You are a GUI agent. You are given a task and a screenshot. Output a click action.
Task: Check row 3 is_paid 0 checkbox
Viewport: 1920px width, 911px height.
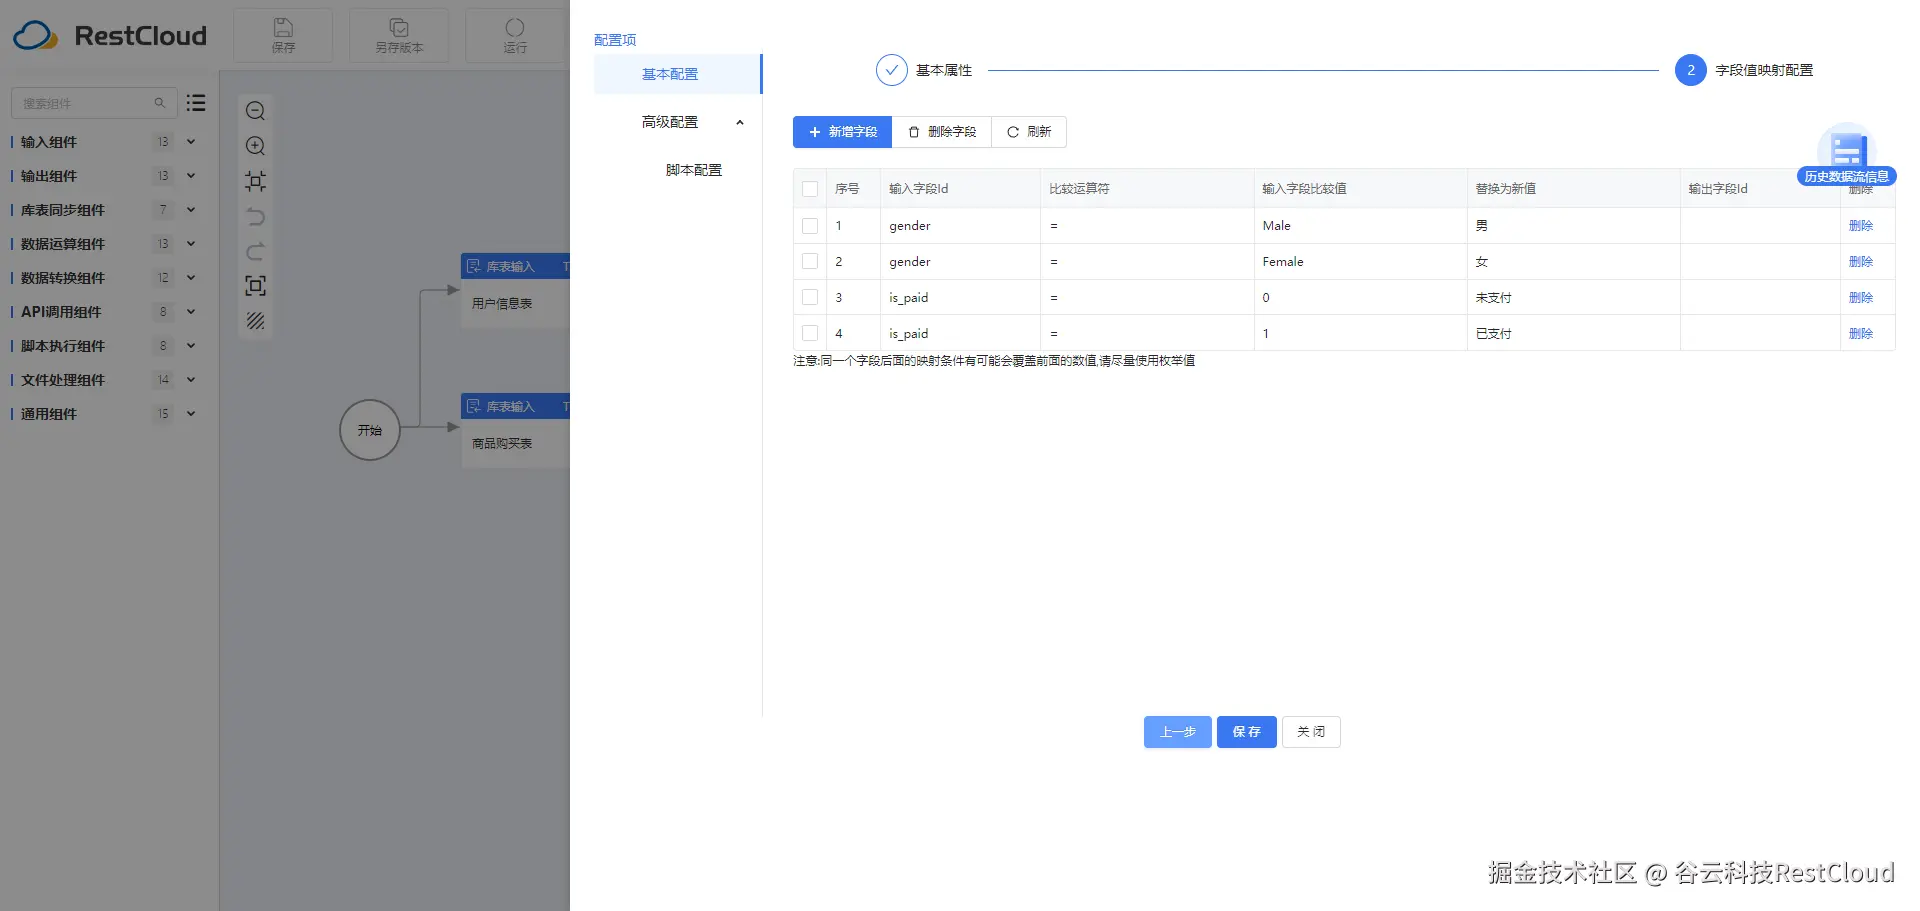tap(810, 298)
